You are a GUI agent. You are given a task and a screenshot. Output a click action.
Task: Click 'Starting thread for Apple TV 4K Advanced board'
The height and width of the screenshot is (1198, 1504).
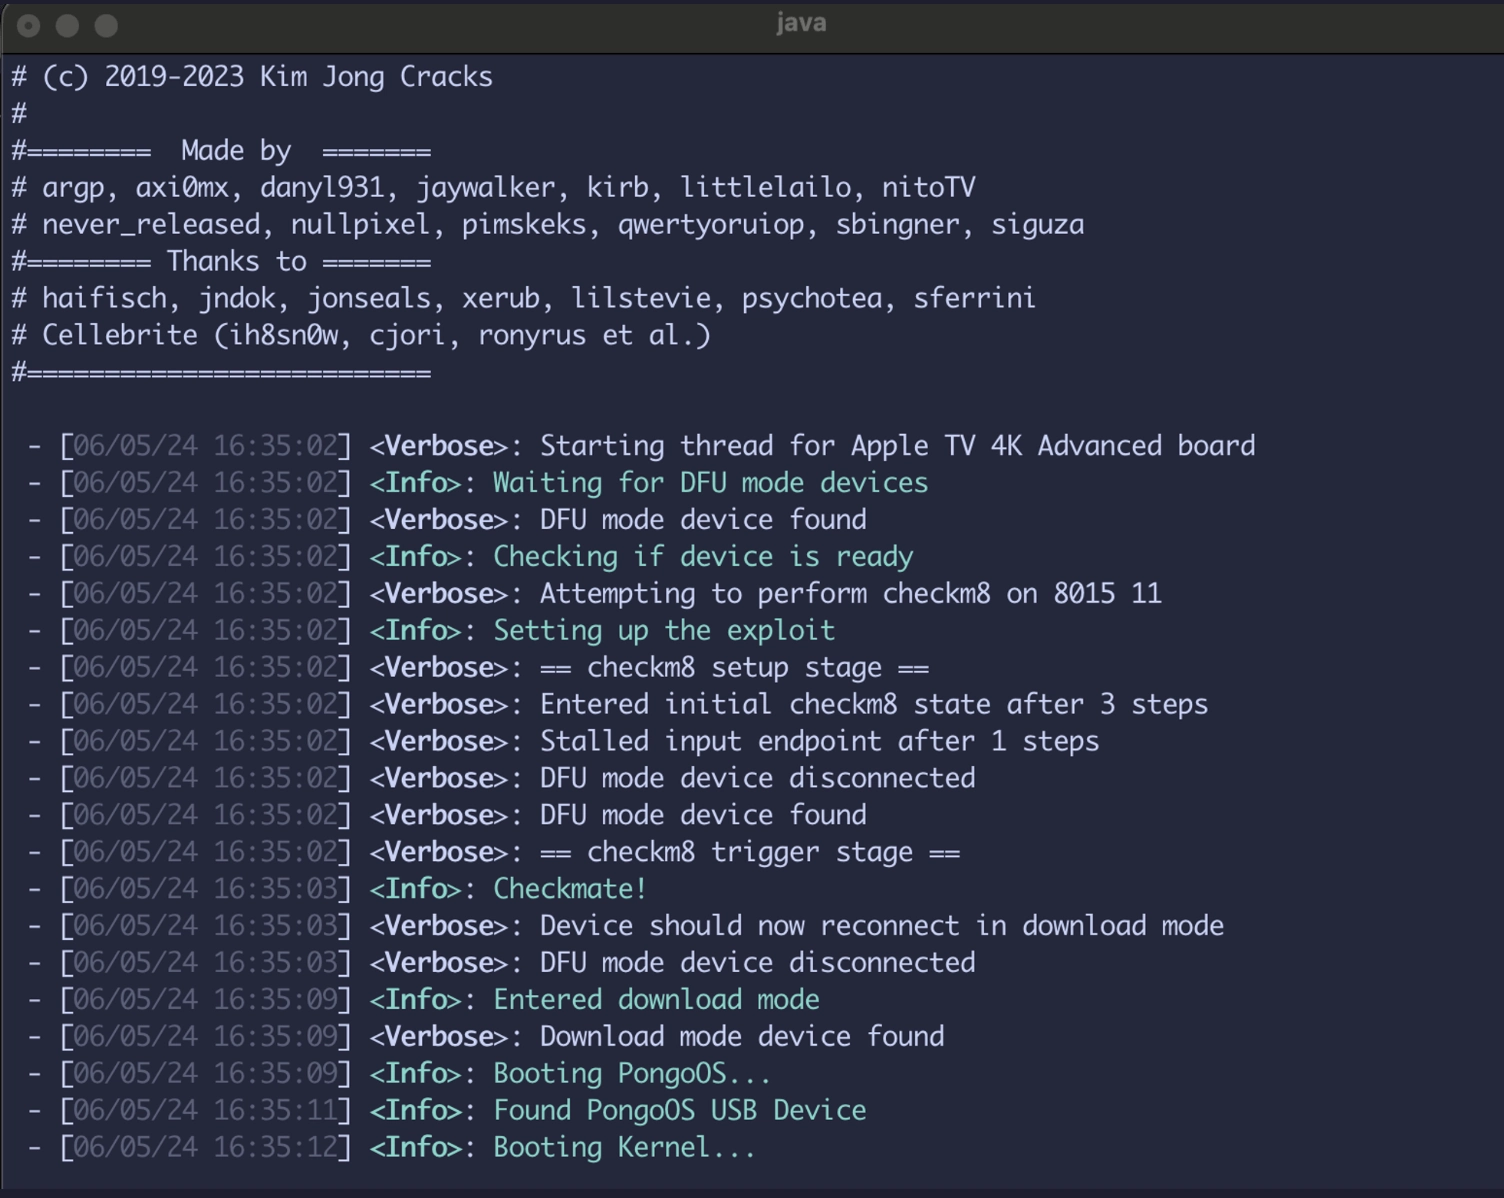click(x=897, y=446)
